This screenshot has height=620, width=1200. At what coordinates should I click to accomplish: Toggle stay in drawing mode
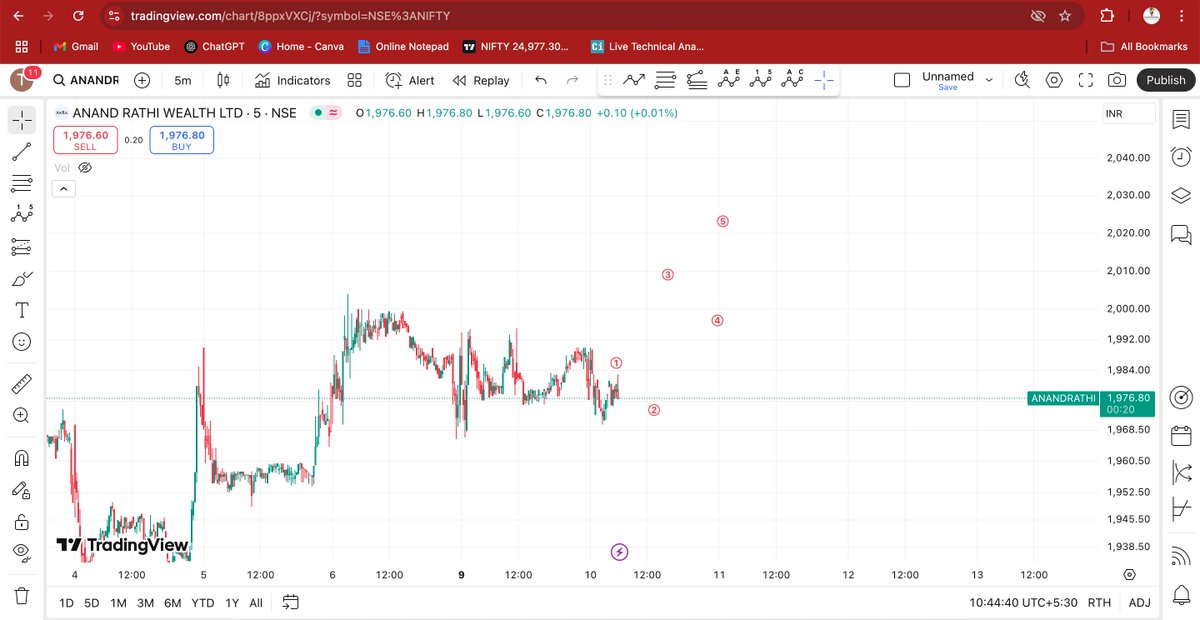coord(22,490)
